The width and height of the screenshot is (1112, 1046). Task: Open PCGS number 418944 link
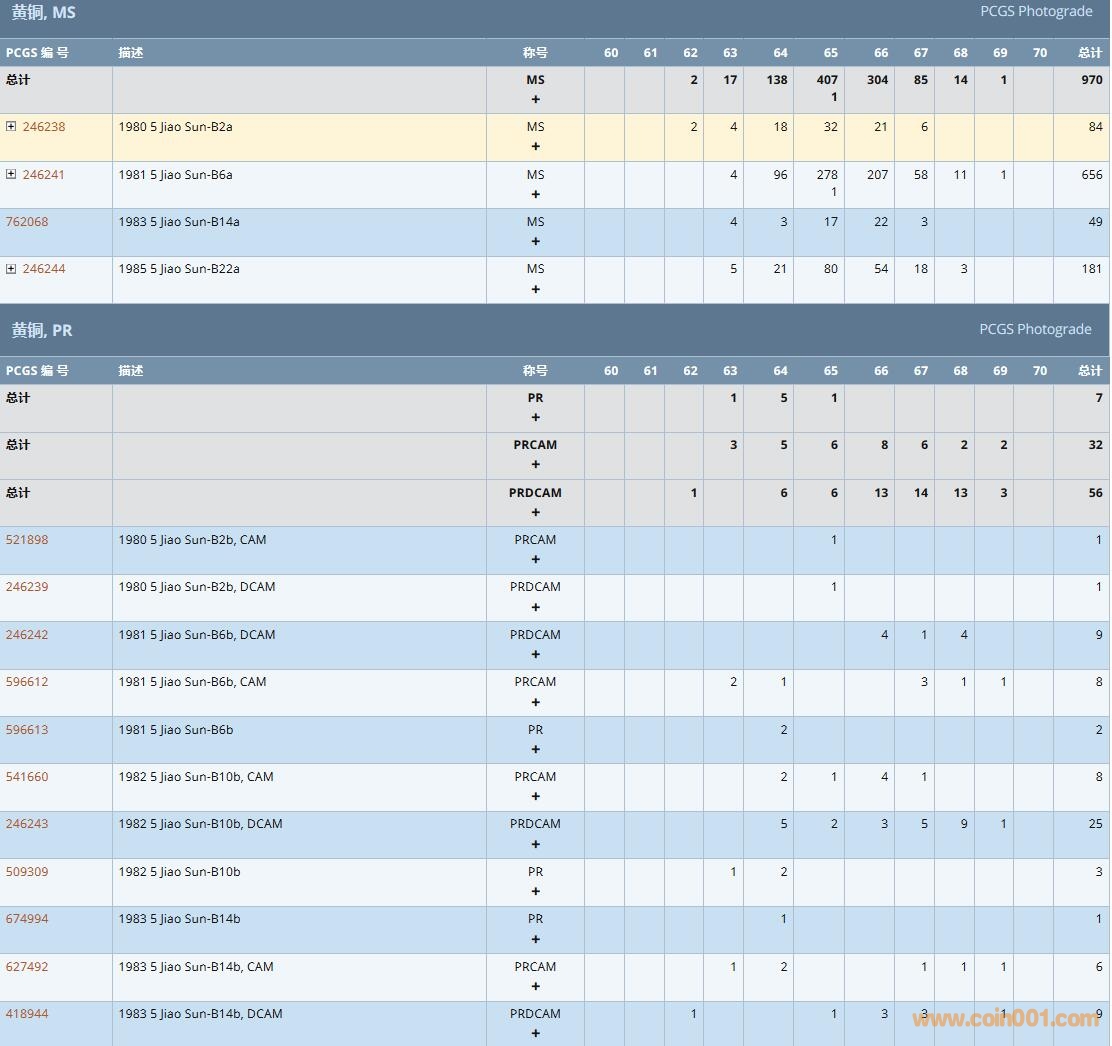click(x=27, y=1014)
